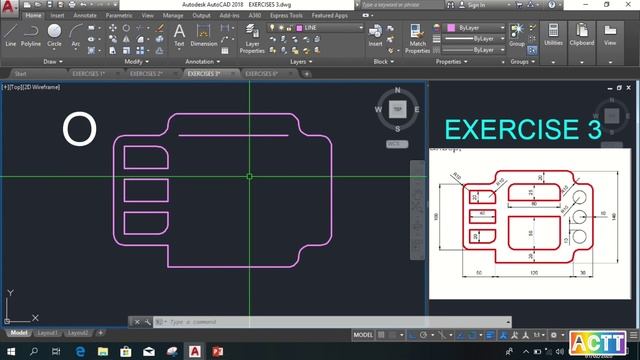Toggle ortho mode in status bar
Screen dimensions: 640x360
pyautogui.click(x=412, y=335)
